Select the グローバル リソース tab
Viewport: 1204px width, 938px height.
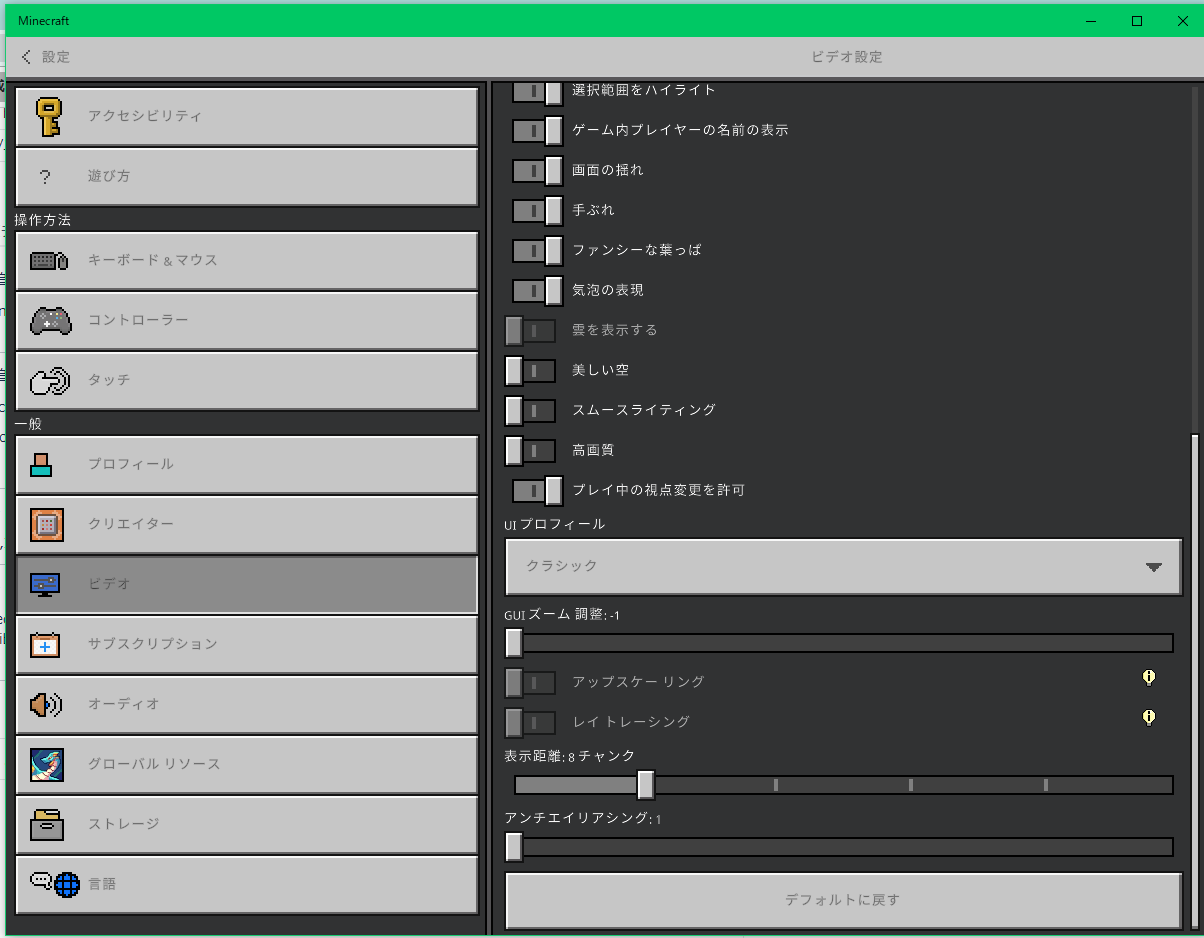pyautogui.click(x=246, y=764)
